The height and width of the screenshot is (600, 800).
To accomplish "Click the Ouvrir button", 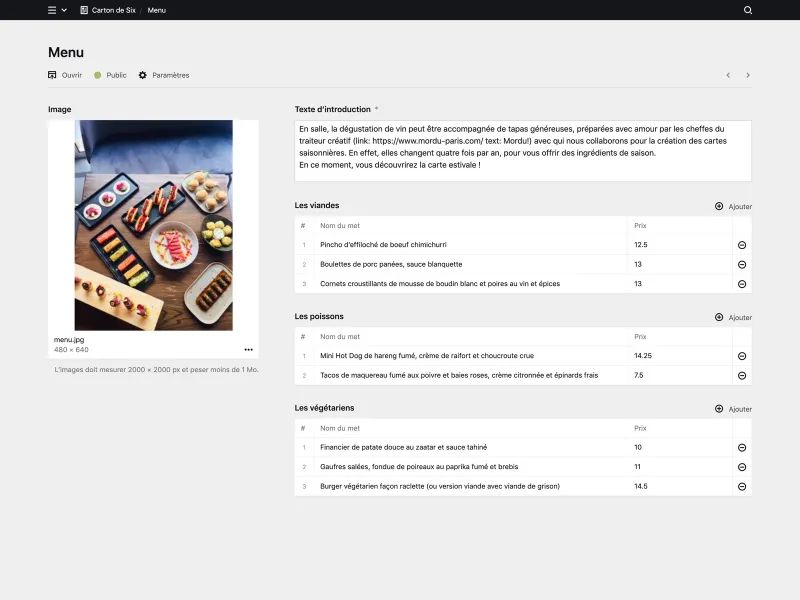I will pos(65,74).
